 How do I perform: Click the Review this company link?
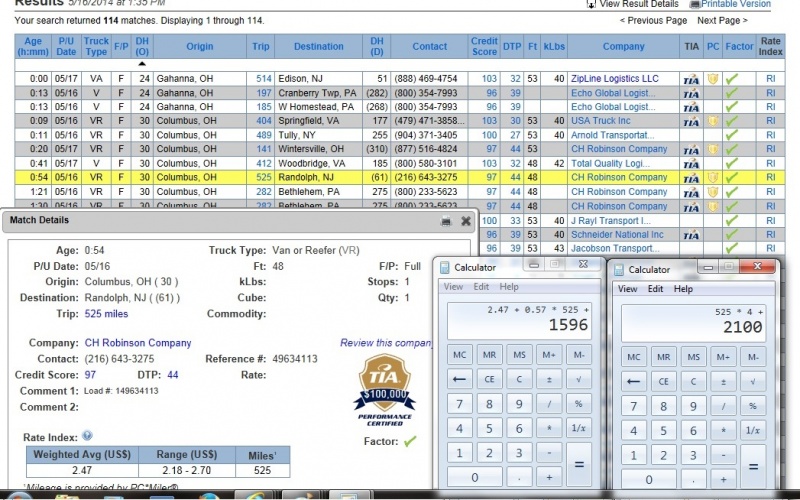pyautogui.click(x=386, y=343)
